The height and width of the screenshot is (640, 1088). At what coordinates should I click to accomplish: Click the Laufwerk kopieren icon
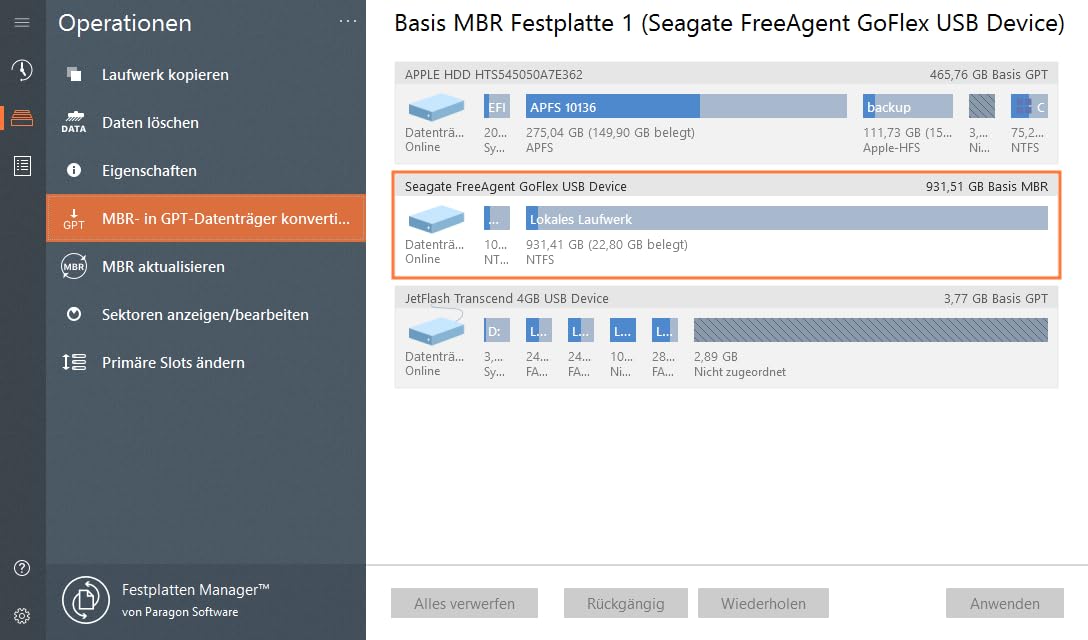coord(74,74)
